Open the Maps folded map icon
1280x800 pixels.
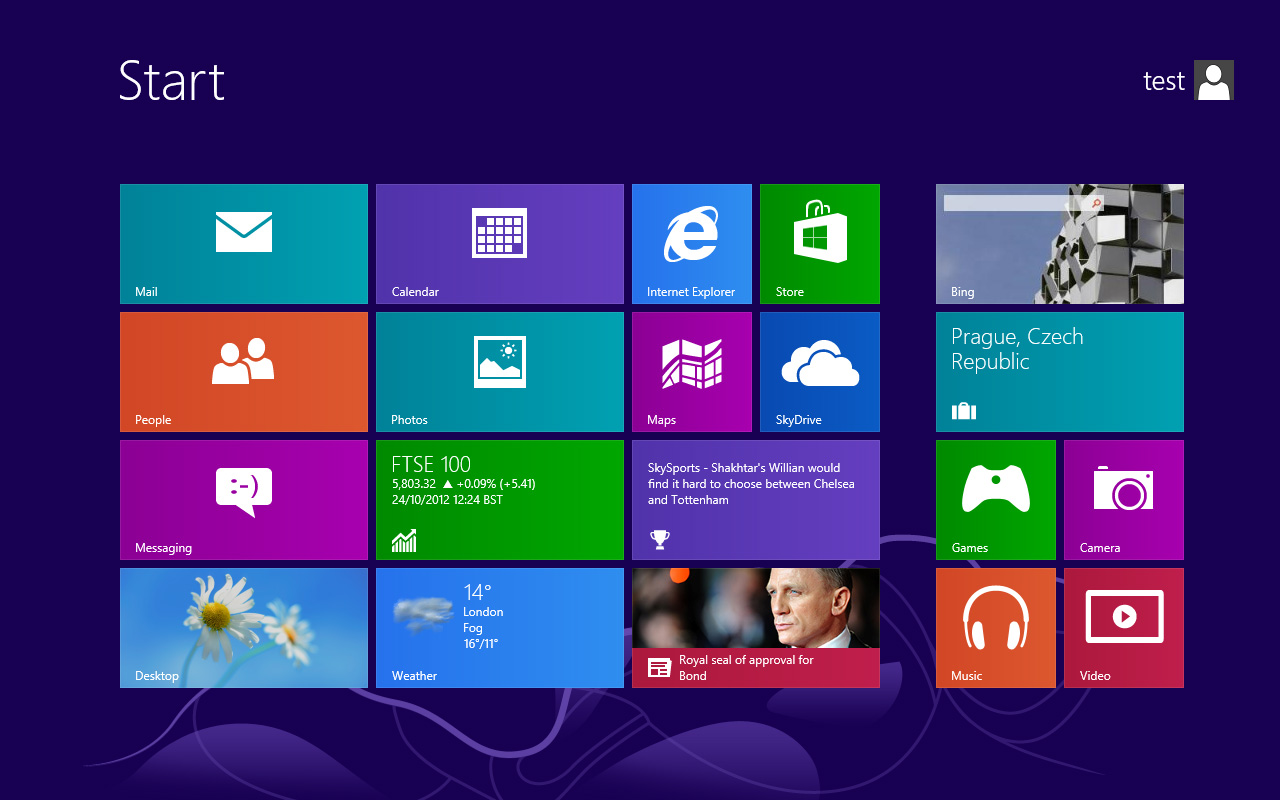pos(692,363)
